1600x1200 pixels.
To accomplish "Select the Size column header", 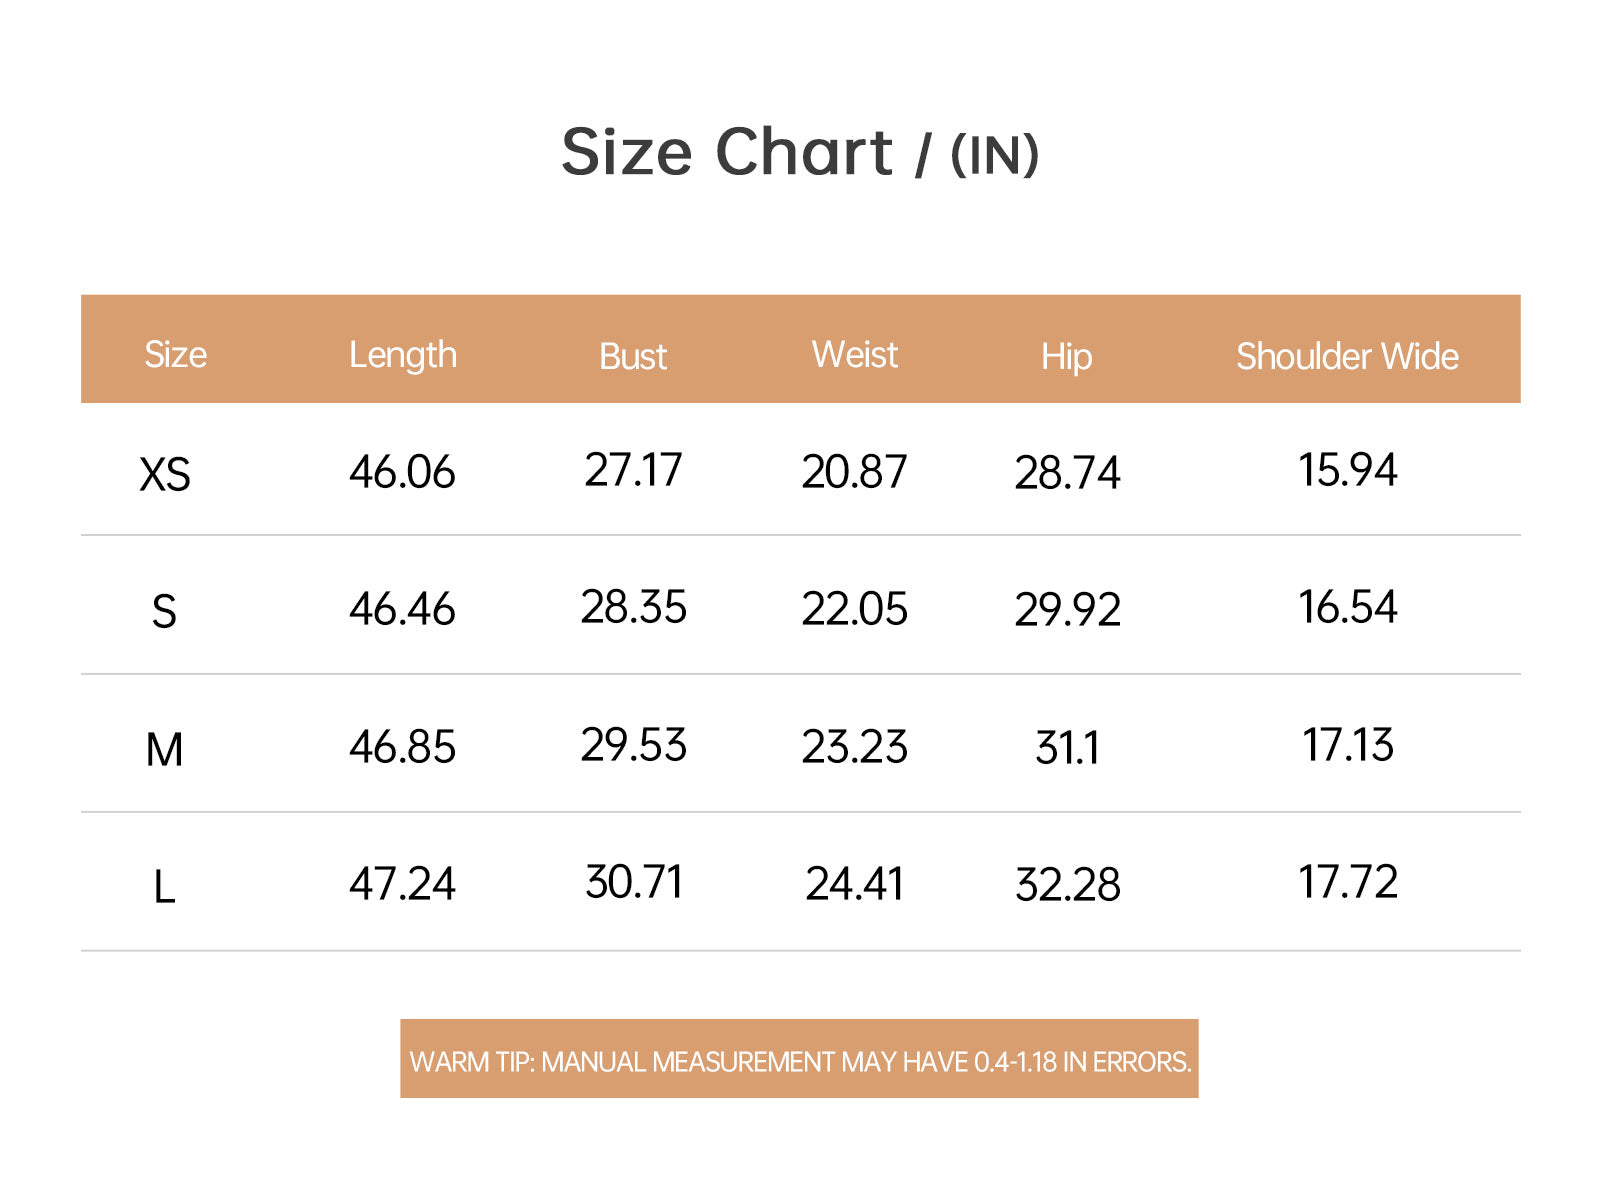I will [x=175, y=354].
